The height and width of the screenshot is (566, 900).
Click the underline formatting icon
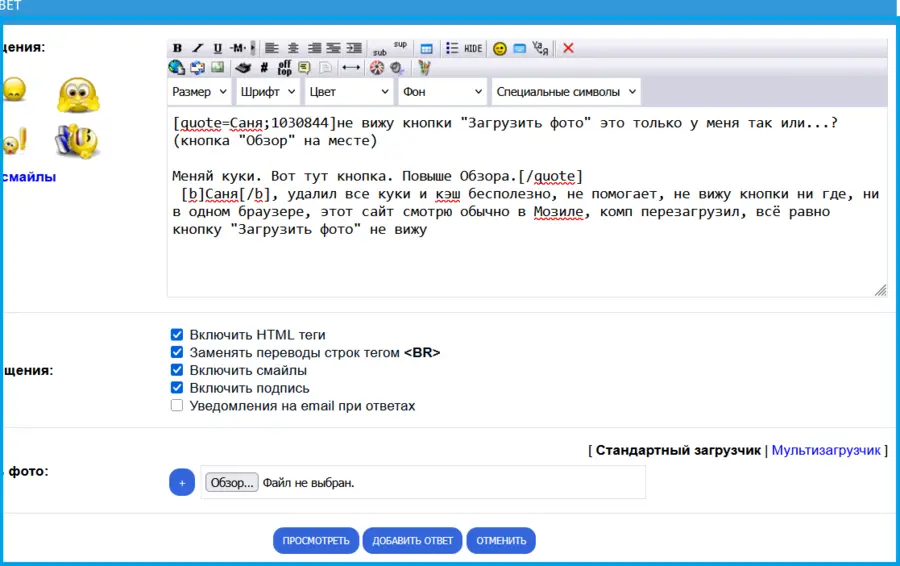point(217,48)
